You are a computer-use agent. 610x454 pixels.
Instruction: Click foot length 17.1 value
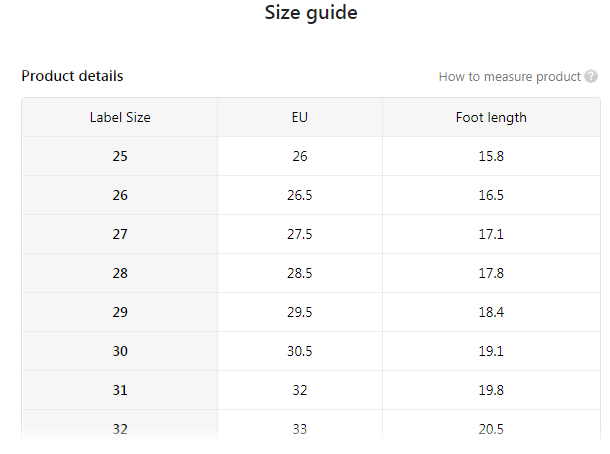pyautogui.click(x=491, y=234)
